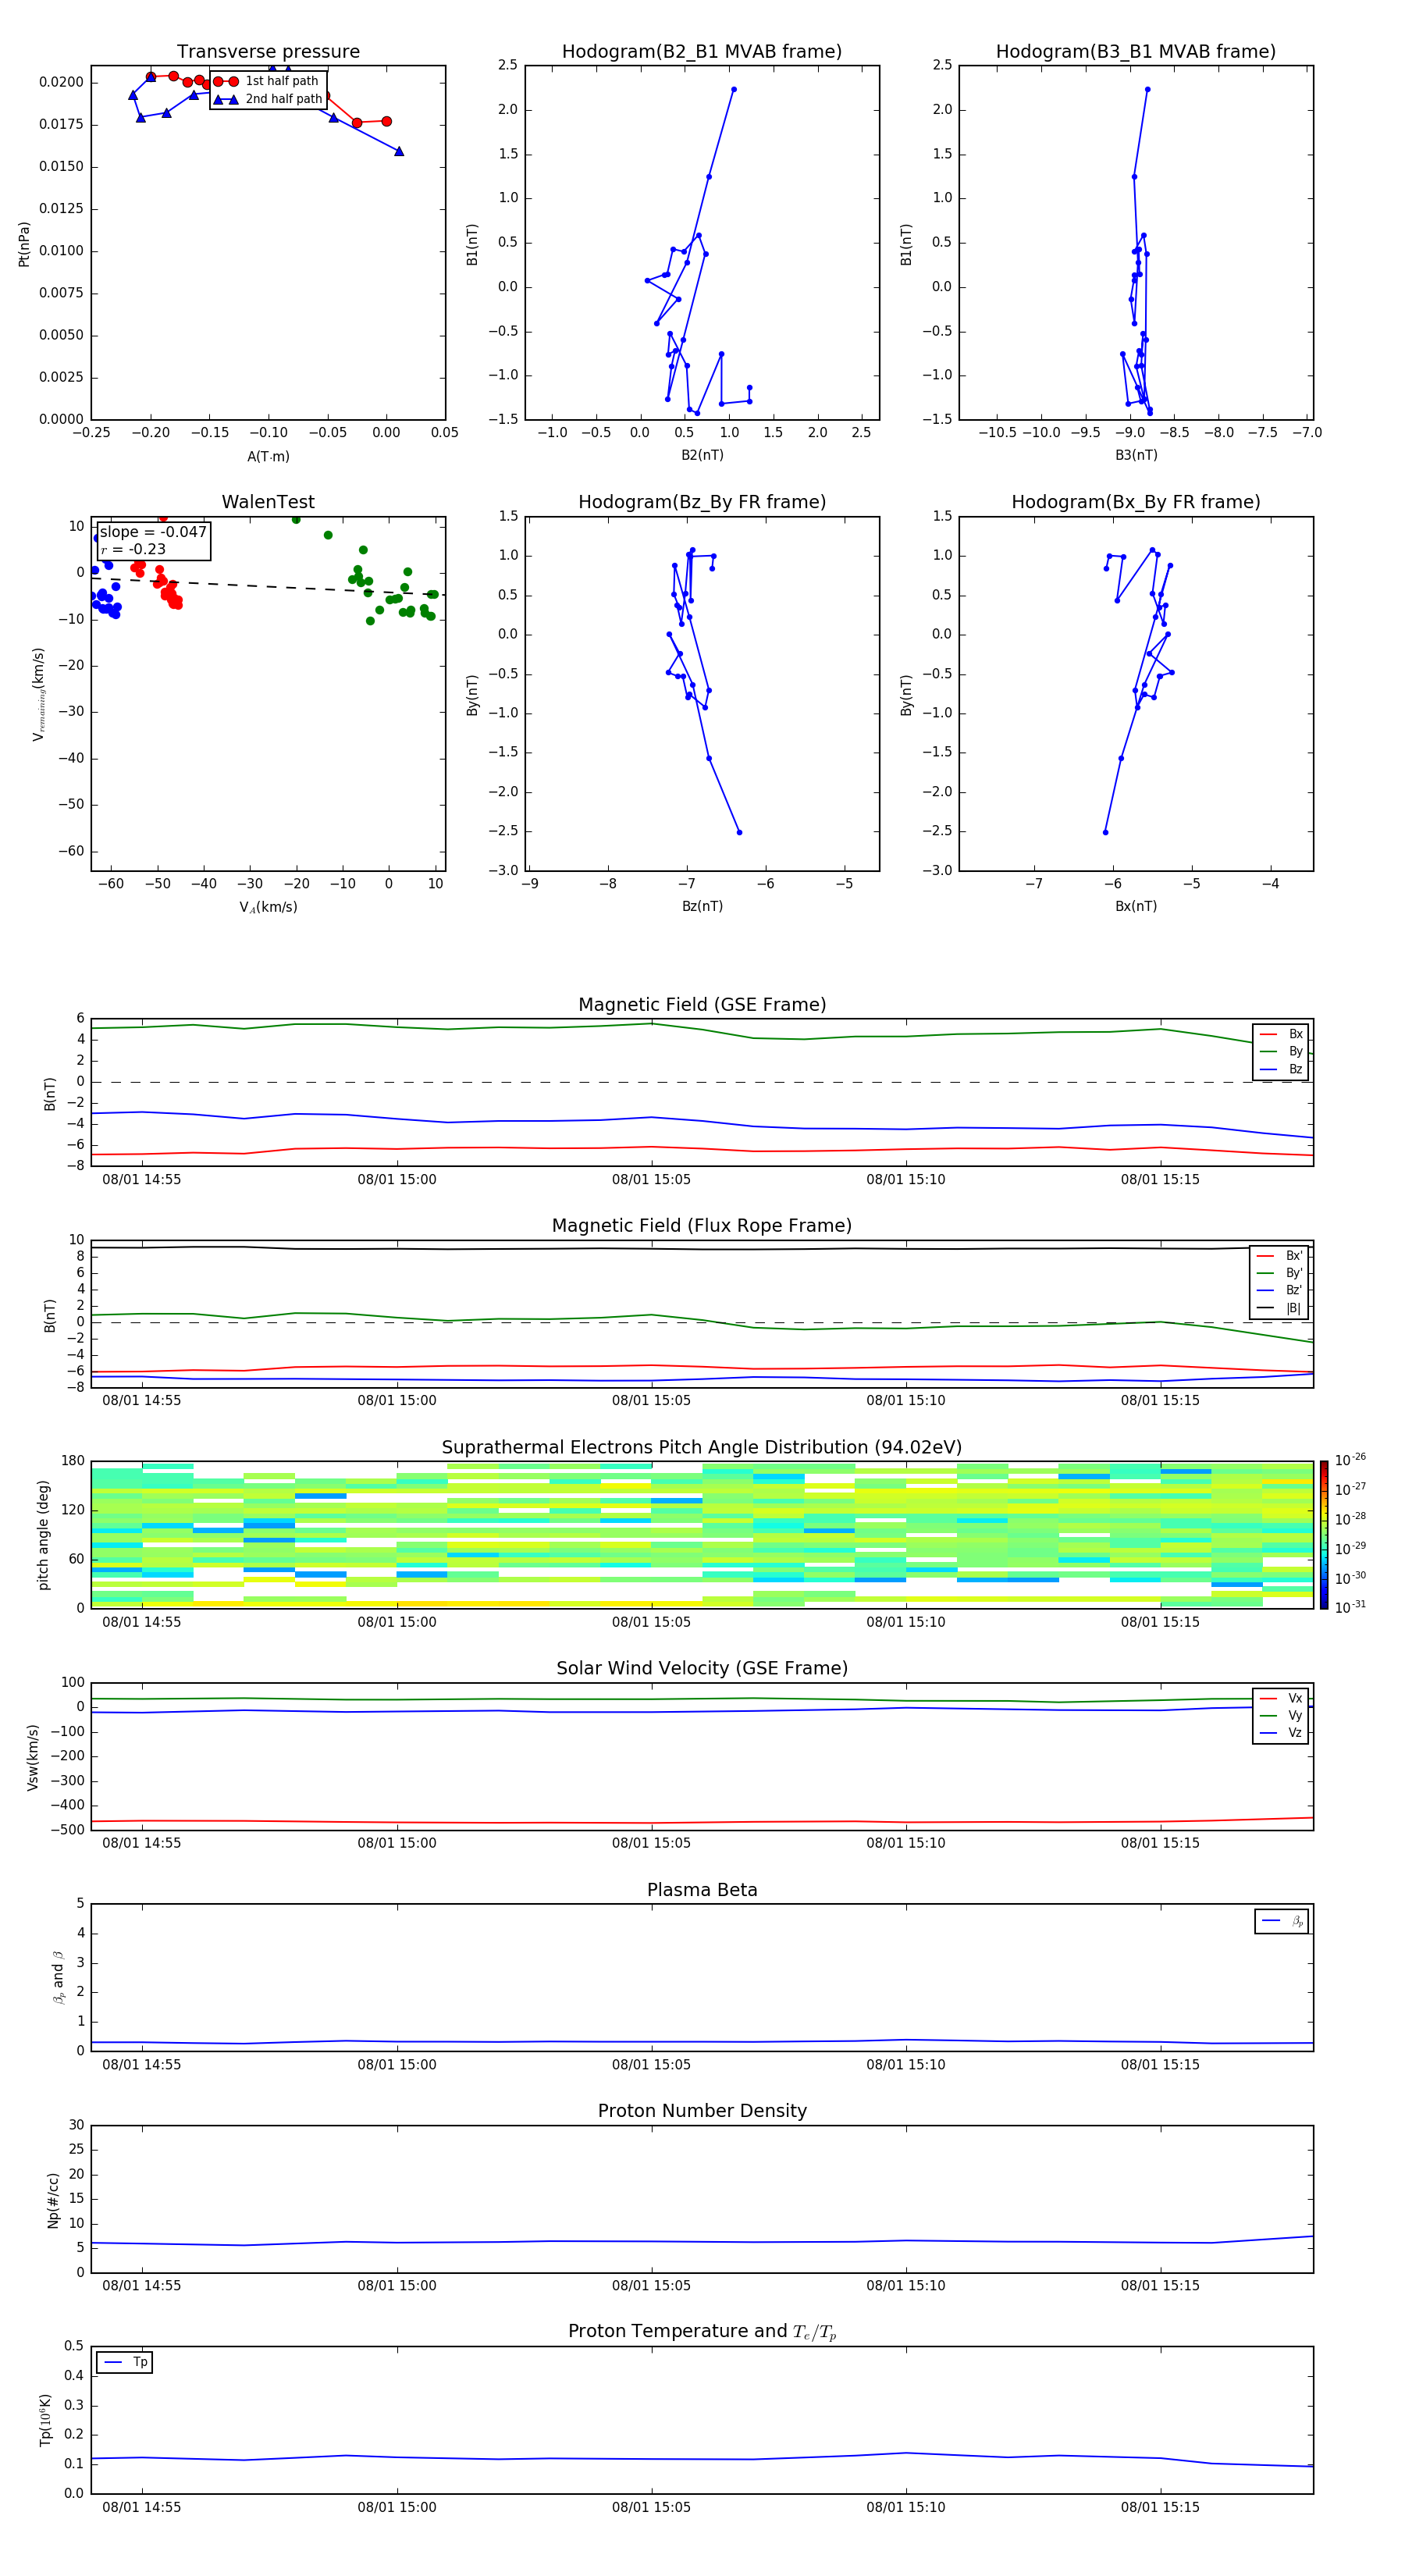This screenshot has width=1405, height=2576.
Task: Select the |B| legend entry in Flux Rope plot
Action: 1279,1308
